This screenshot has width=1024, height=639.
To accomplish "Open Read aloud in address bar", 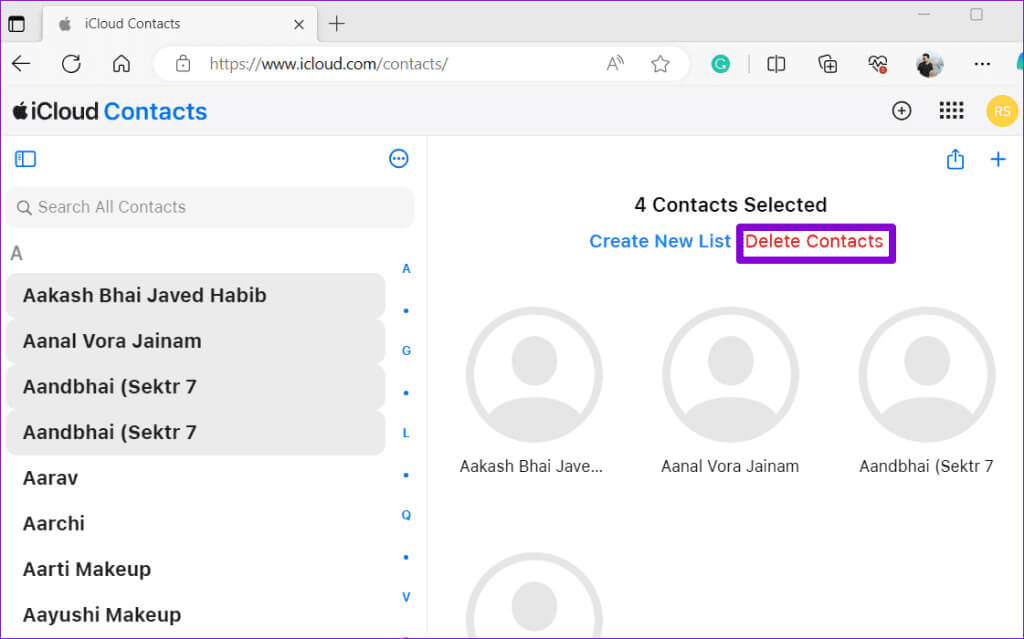I will pyautogui.click(x=615, y=63).
